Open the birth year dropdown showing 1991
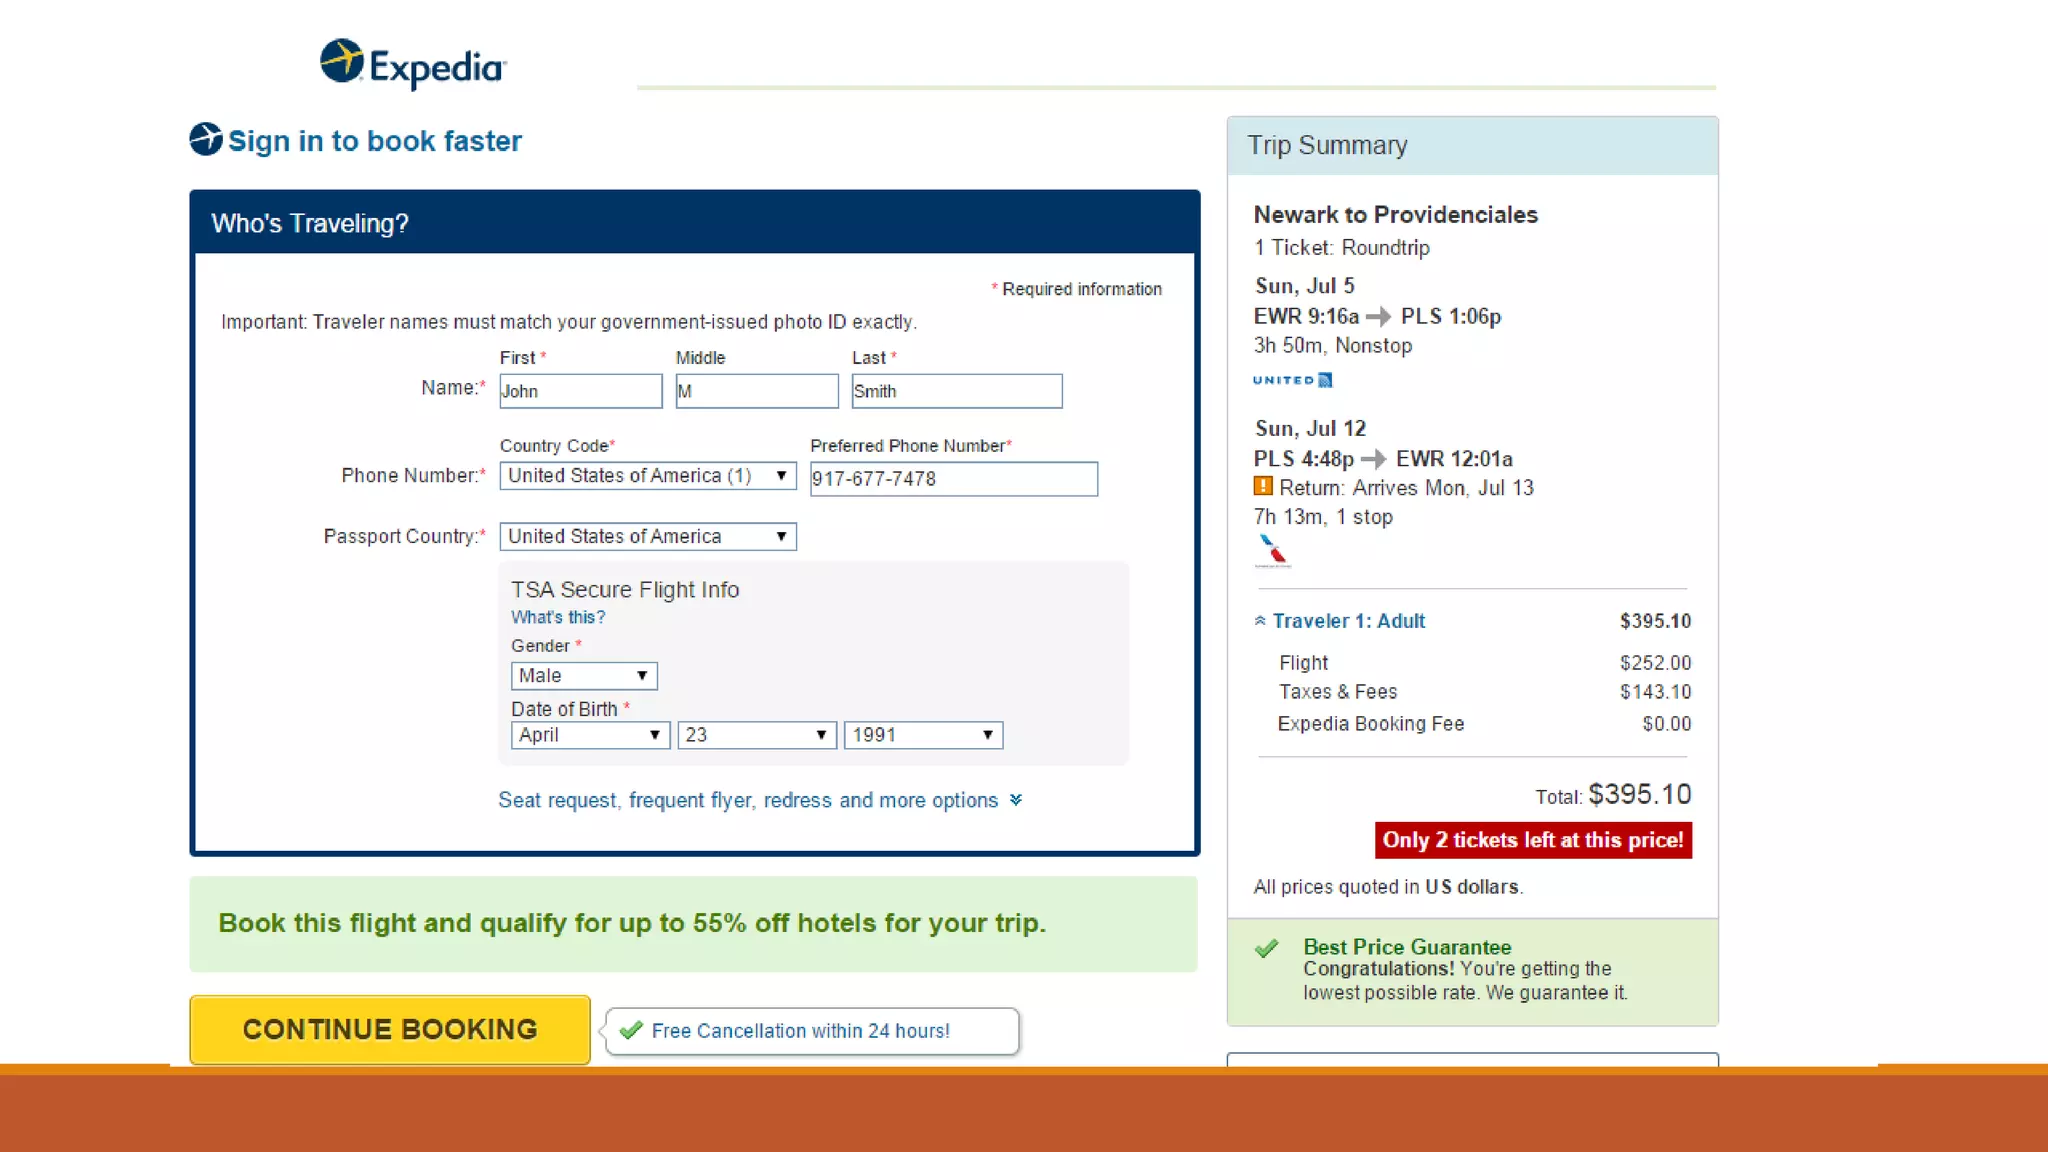 point(922,735)
